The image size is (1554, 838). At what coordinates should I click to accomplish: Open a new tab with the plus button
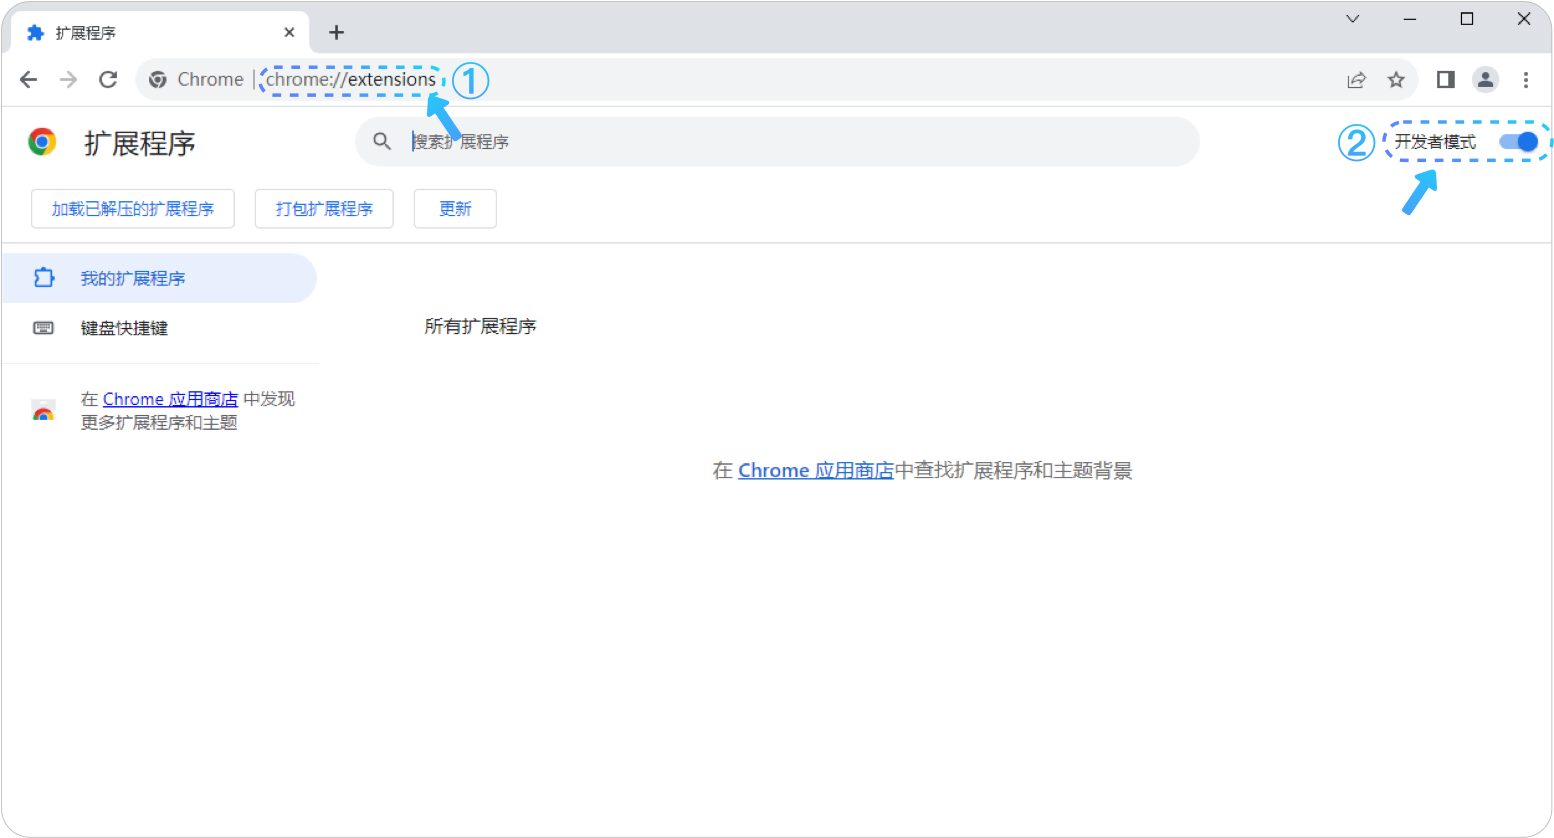tap(336, 33)
